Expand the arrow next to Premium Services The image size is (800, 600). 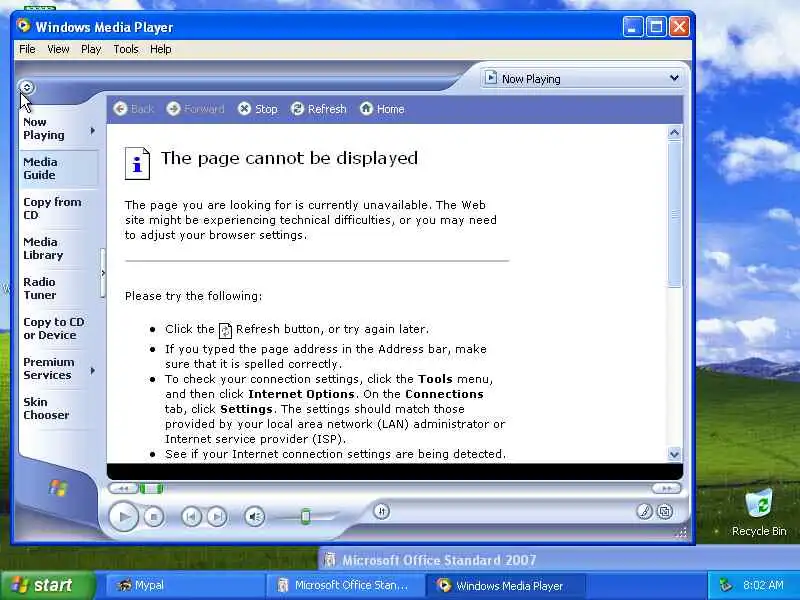coord(92,370)
